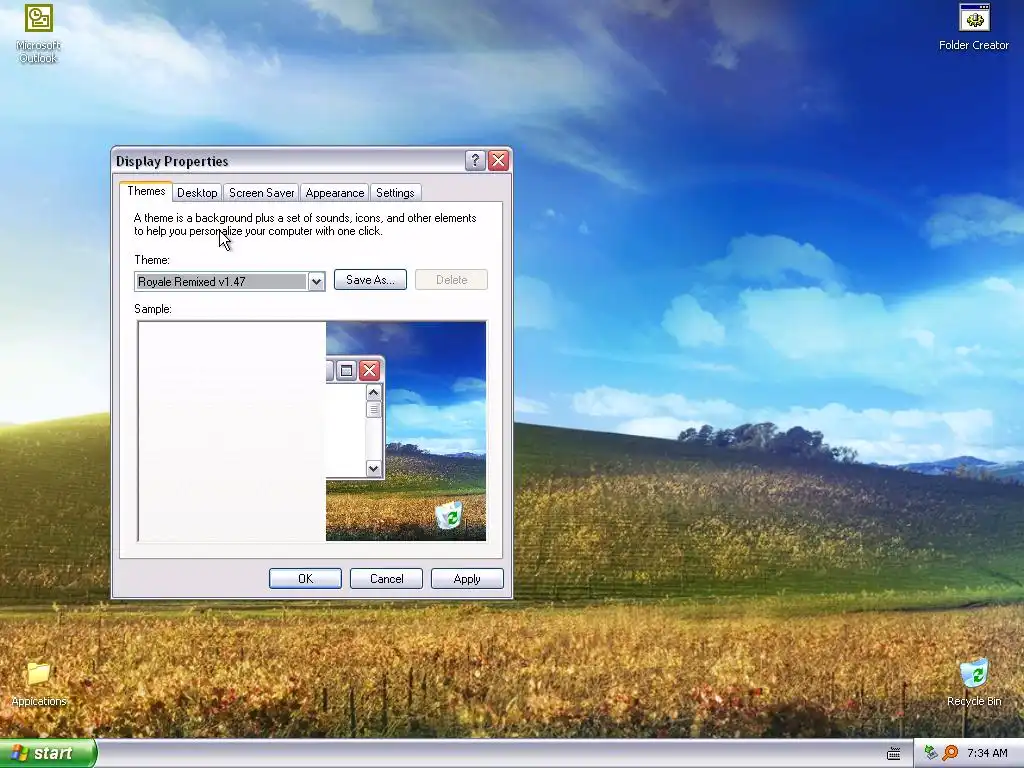Switch to the Settings tab
Screen dimensions: 1024x768
[x=395, y=193]
